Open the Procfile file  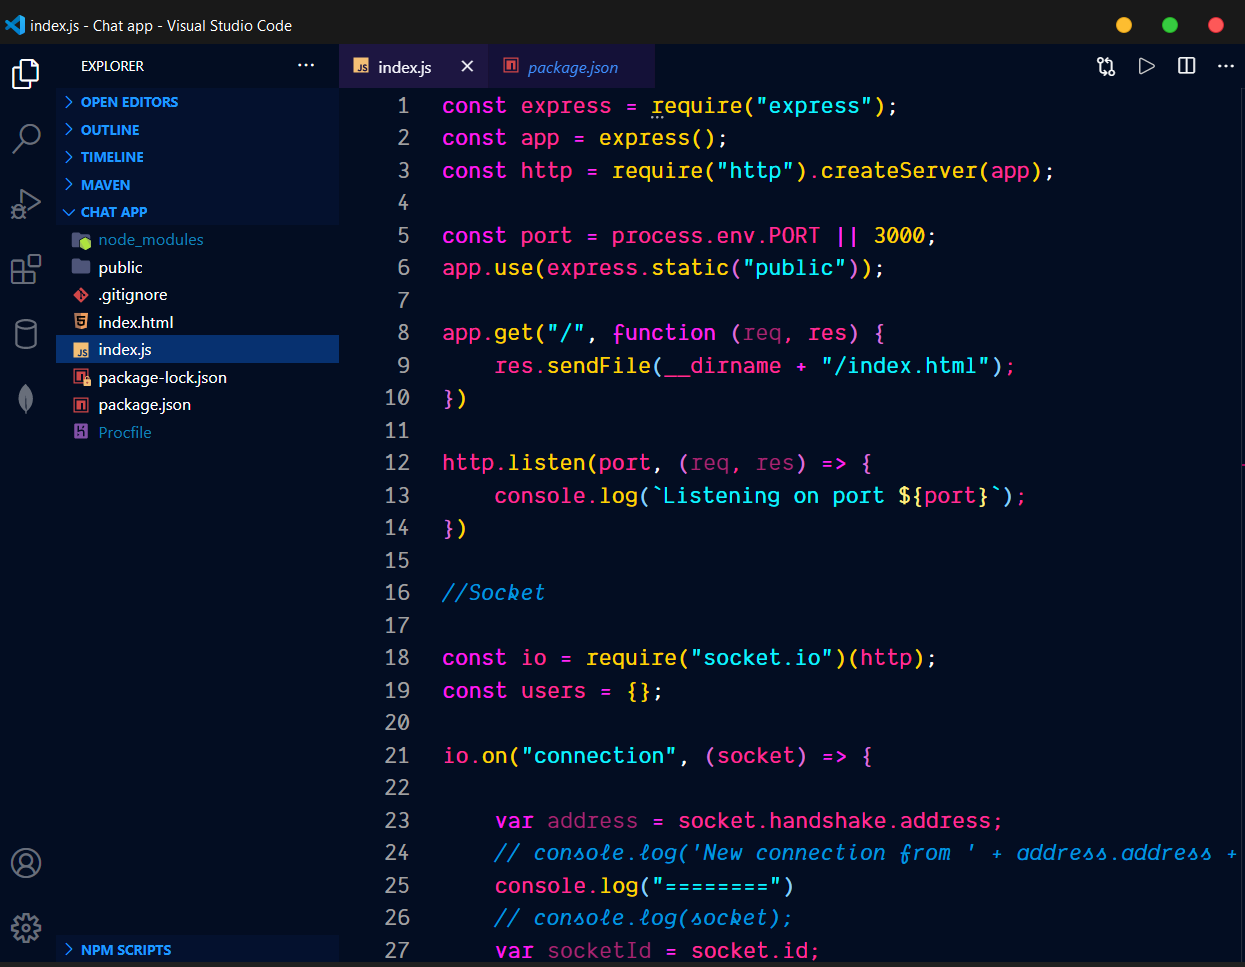(x=197, y=432)
